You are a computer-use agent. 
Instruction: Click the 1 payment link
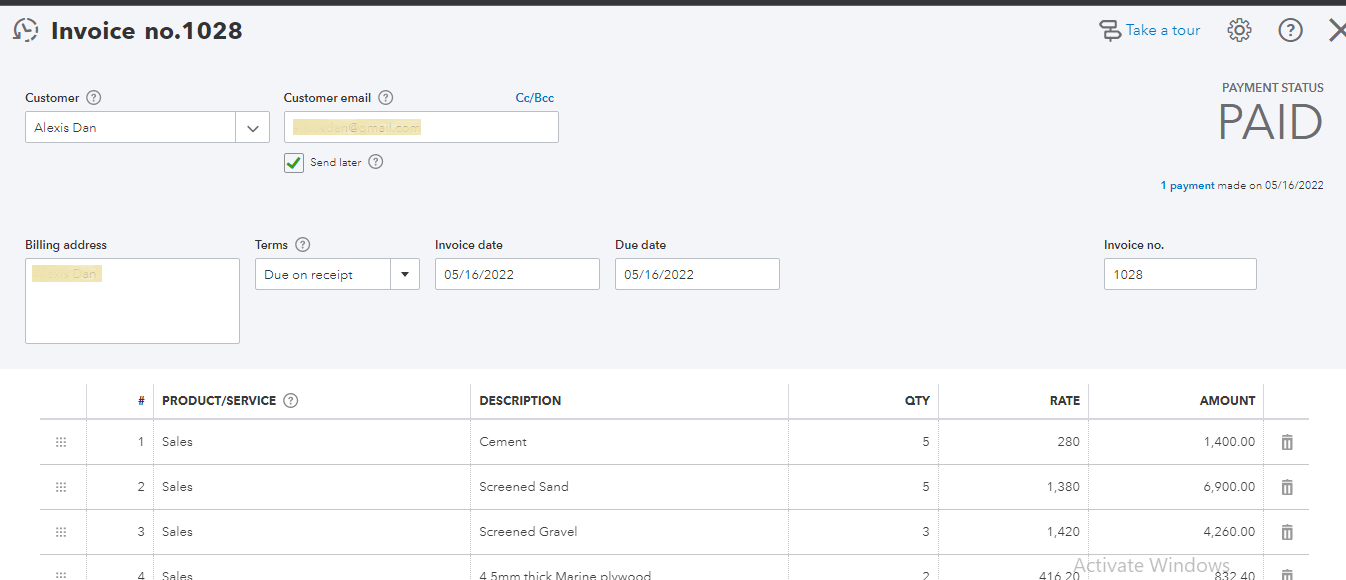(x=1187, y=186)
